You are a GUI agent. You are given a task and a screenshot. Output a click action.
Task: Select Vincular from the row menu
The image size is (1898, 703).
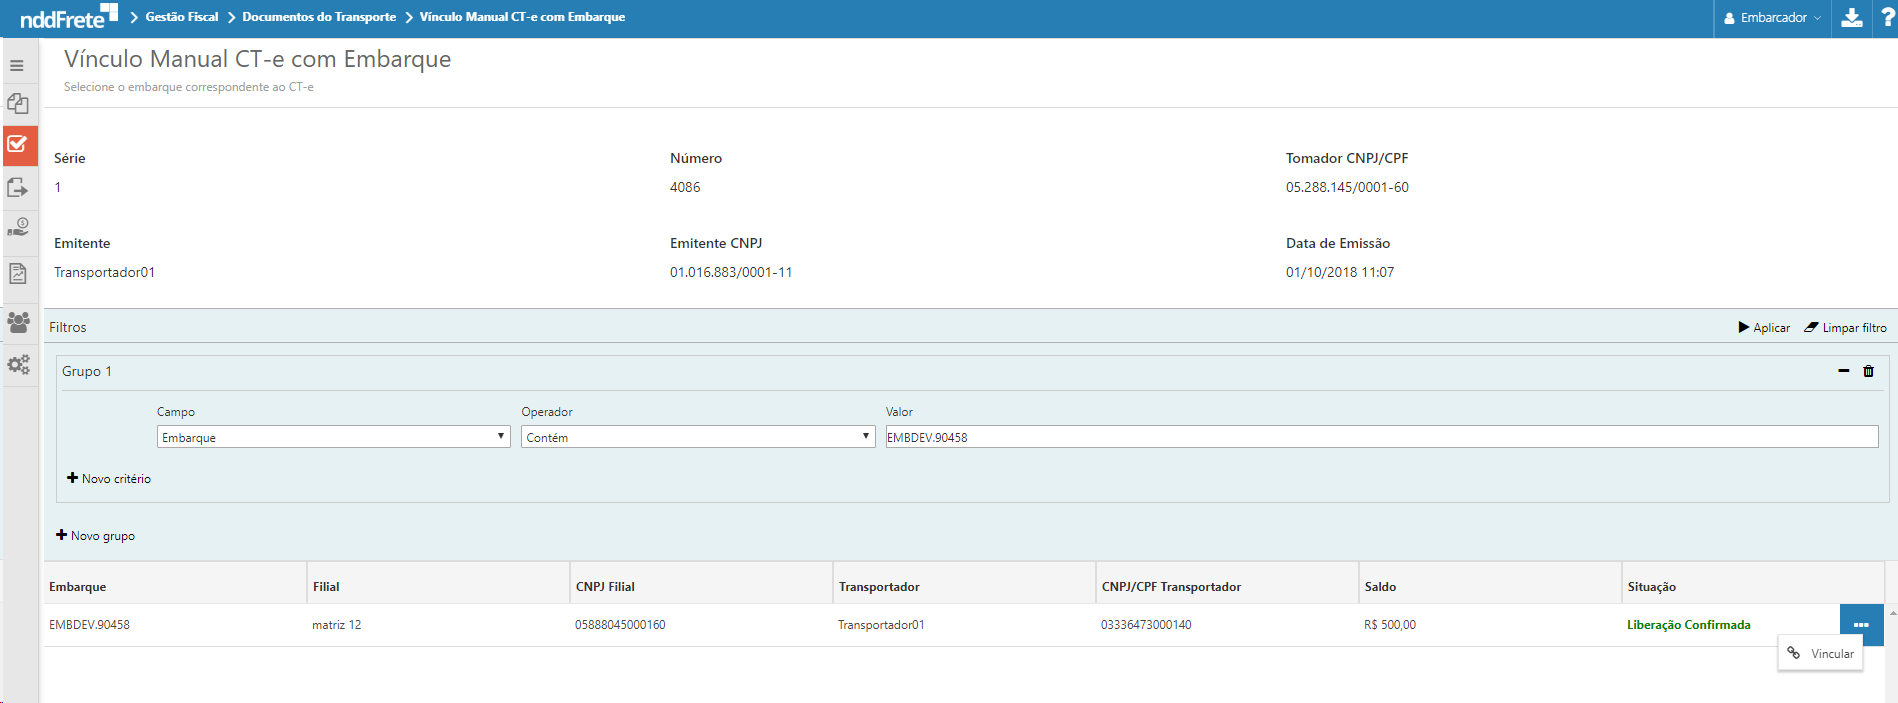point(1821,654)
